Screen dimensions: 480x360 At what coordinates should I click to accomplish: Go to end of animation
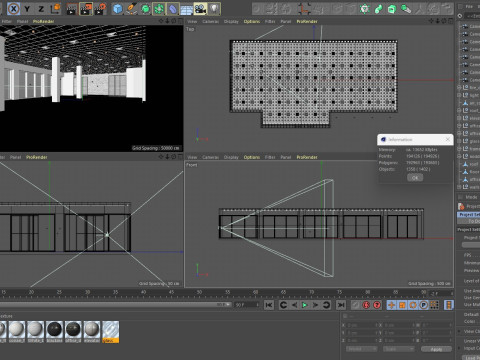[341, 305]
